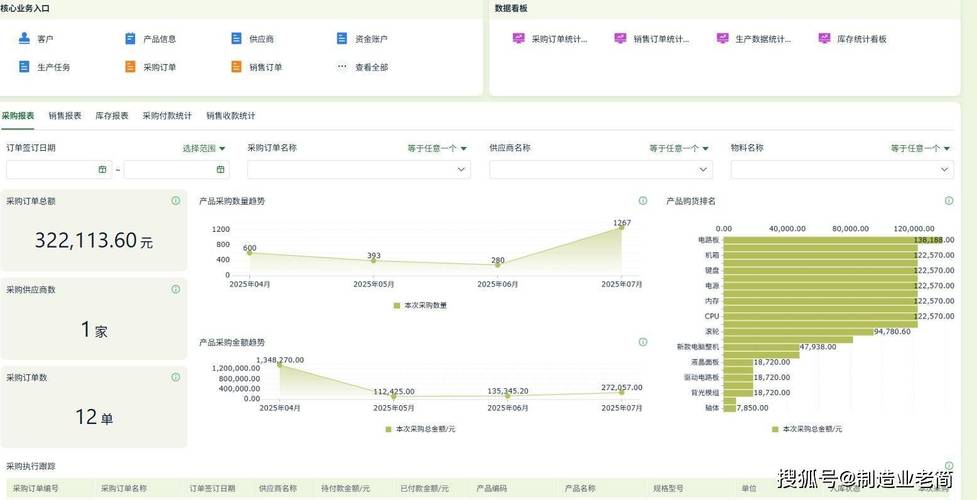This screenshot has width=977, height=500.
Task: Open the 客户 entry icon
Action: (24, 38)
